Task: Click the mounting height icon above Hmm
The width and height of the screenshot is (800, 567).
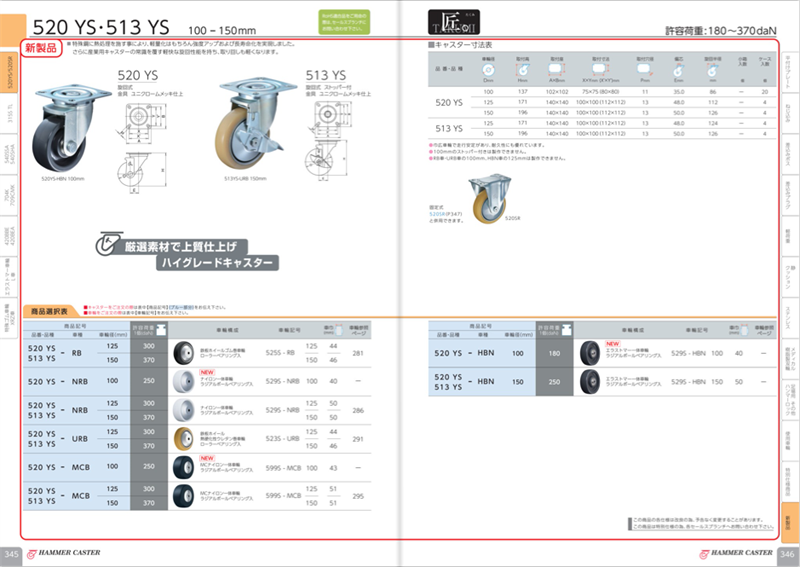Action: click(x=523, y=70)
